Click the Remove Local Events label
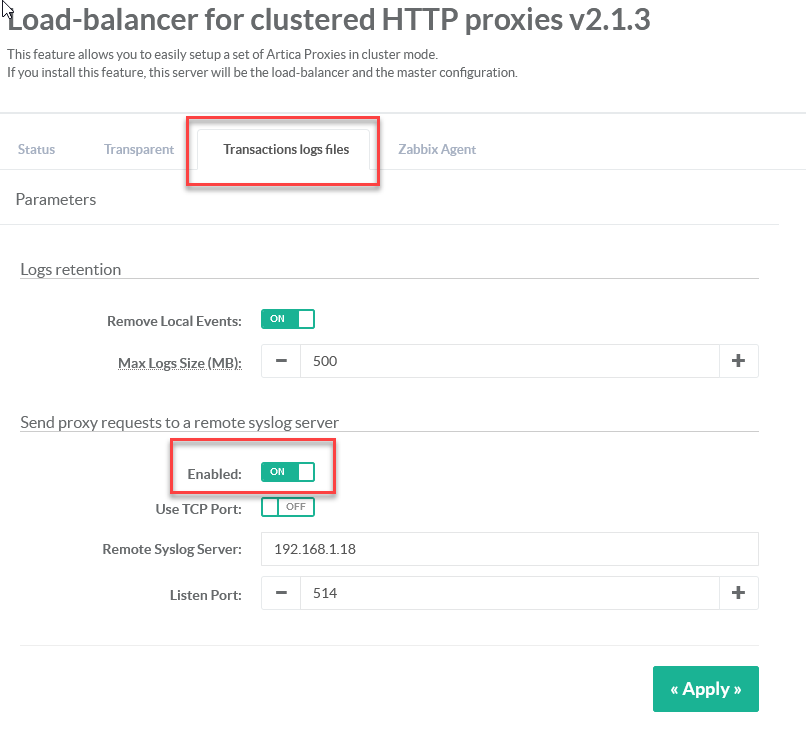806x738 pixels. [174, 321]
